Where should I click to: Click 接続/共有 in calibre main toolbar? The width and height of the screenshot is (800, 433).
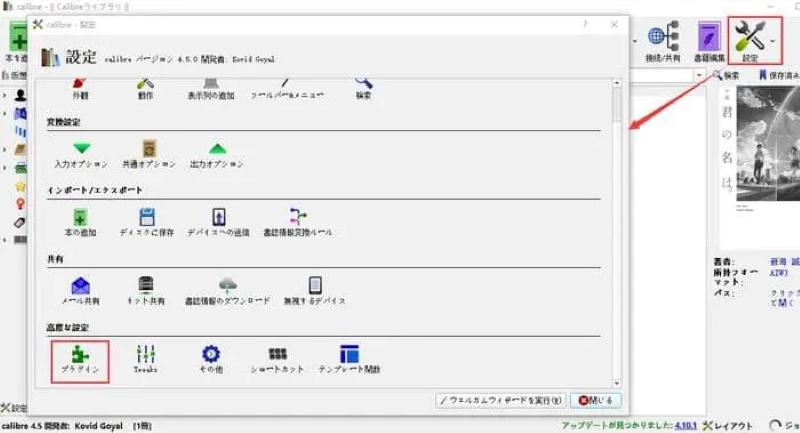click(663, 42)
